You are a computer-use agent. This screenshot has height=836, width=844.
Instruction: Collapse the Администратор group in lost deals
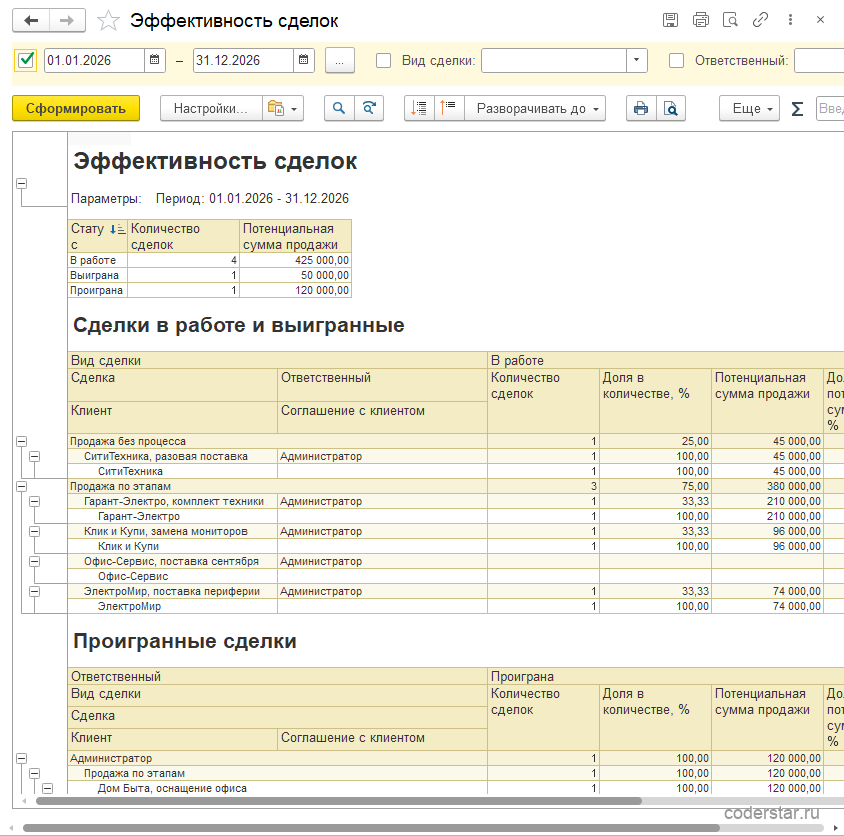(x=22, y=758)
